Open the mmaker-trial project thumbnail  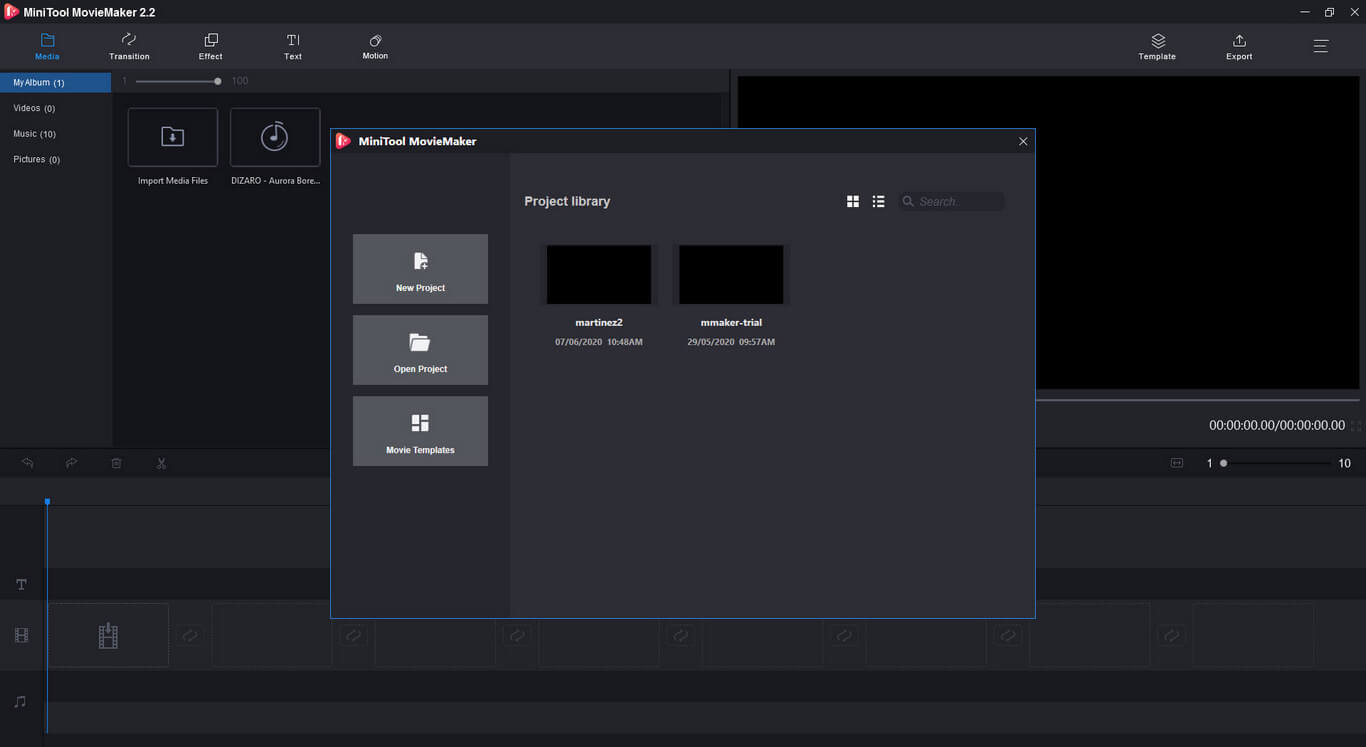[x=731, y=274]
